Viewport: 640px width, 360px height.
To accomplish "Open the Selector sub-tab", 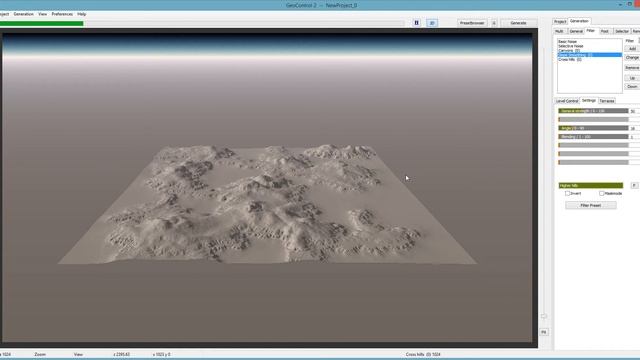I will 622,31.
